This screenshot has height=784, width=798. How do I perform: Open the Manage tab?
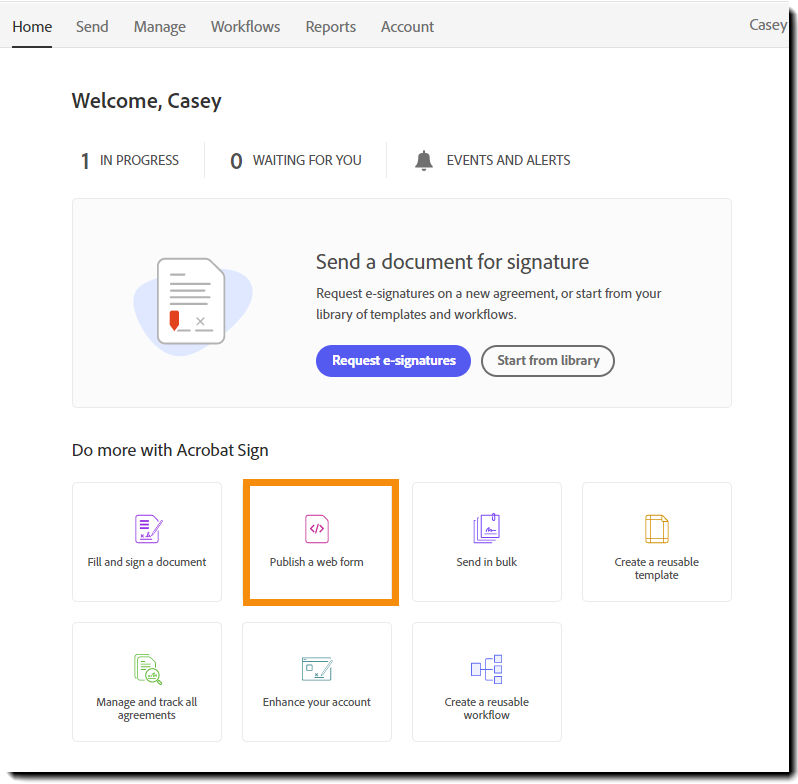[x=160, y=26]
